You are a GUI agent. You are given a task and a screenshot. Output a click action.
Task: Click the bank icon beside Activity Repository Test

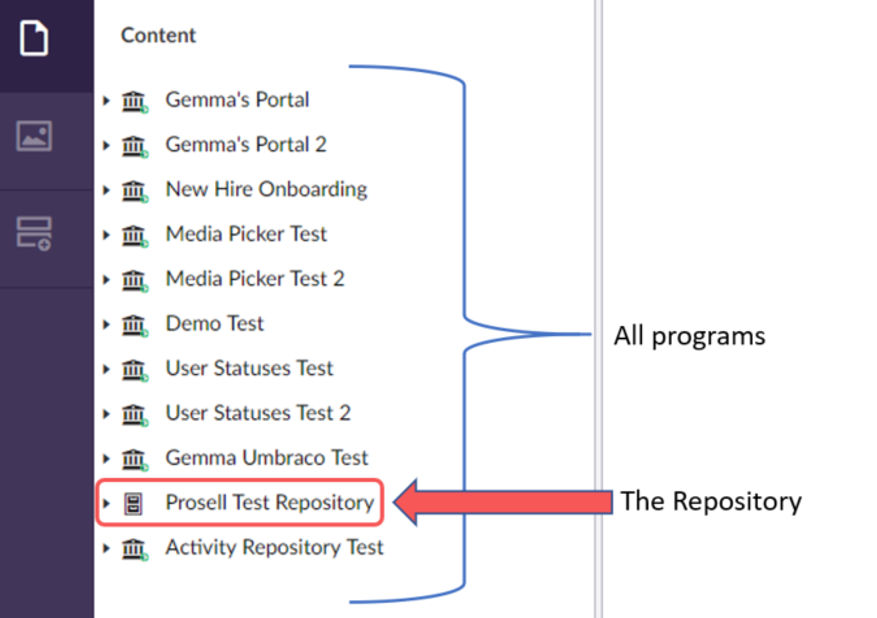[134, 548]
